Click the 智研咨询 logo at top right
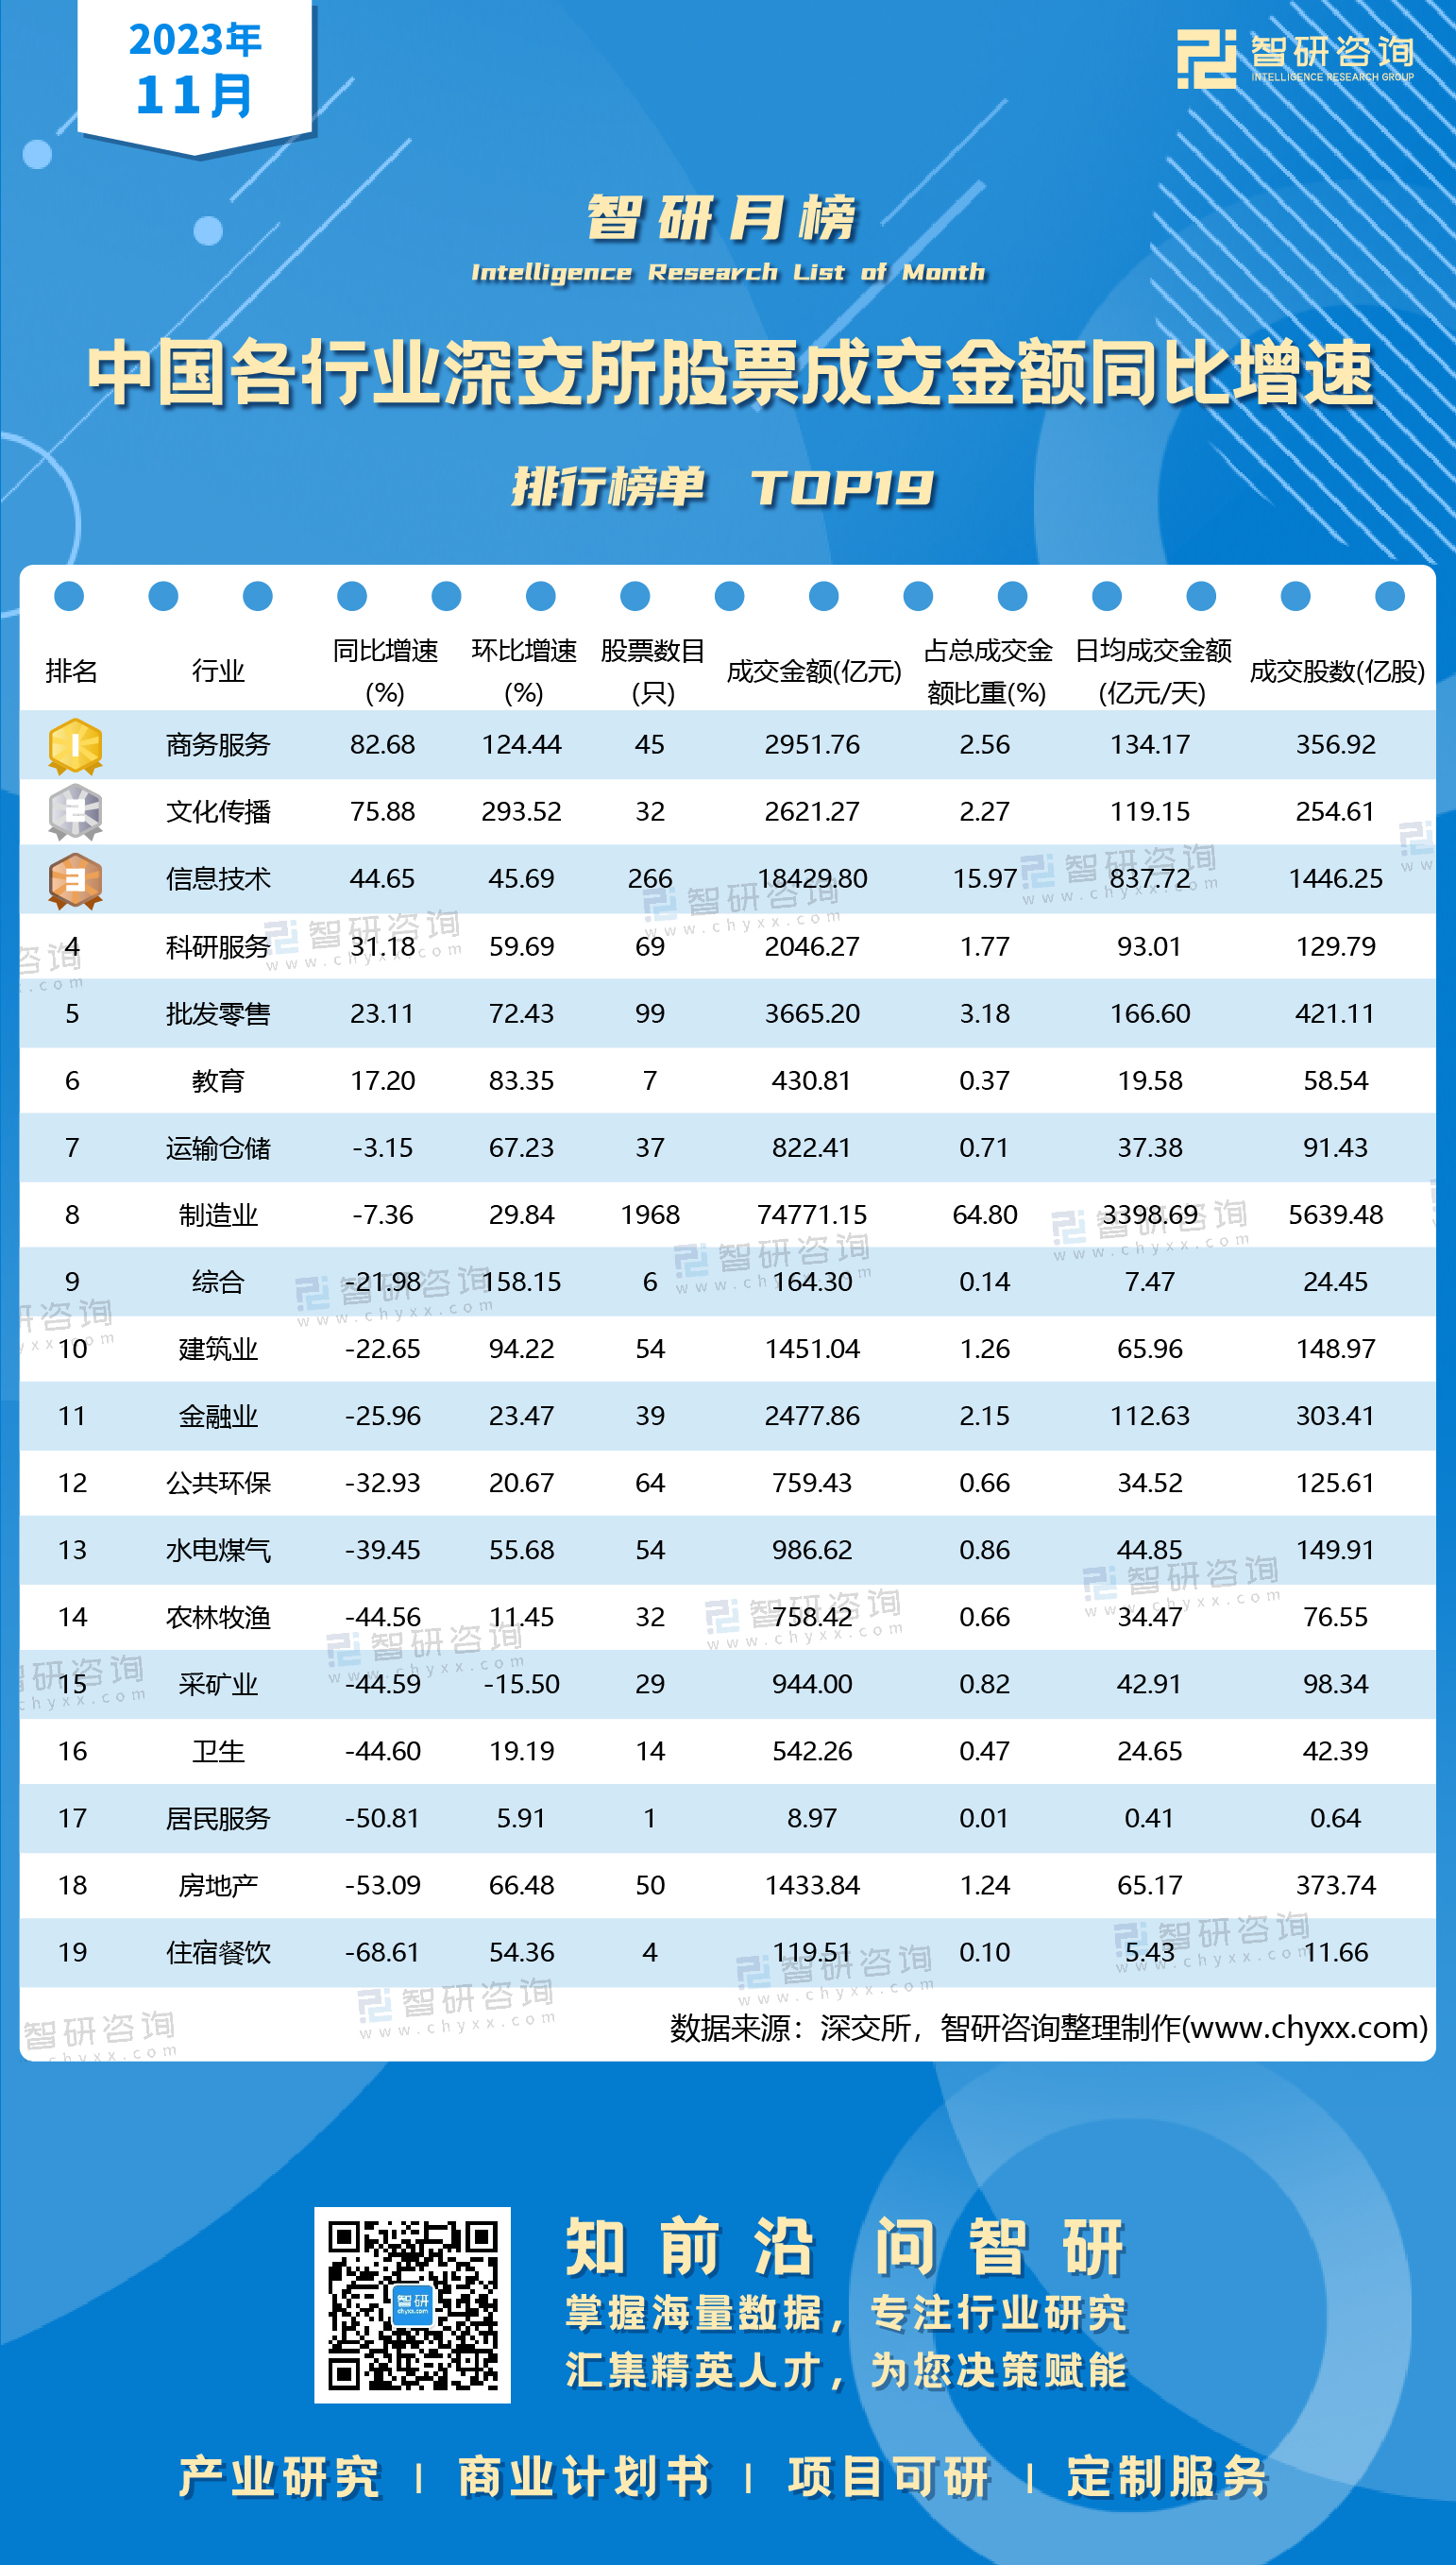1456x2565 pixels. click(x=1295, y=59)
